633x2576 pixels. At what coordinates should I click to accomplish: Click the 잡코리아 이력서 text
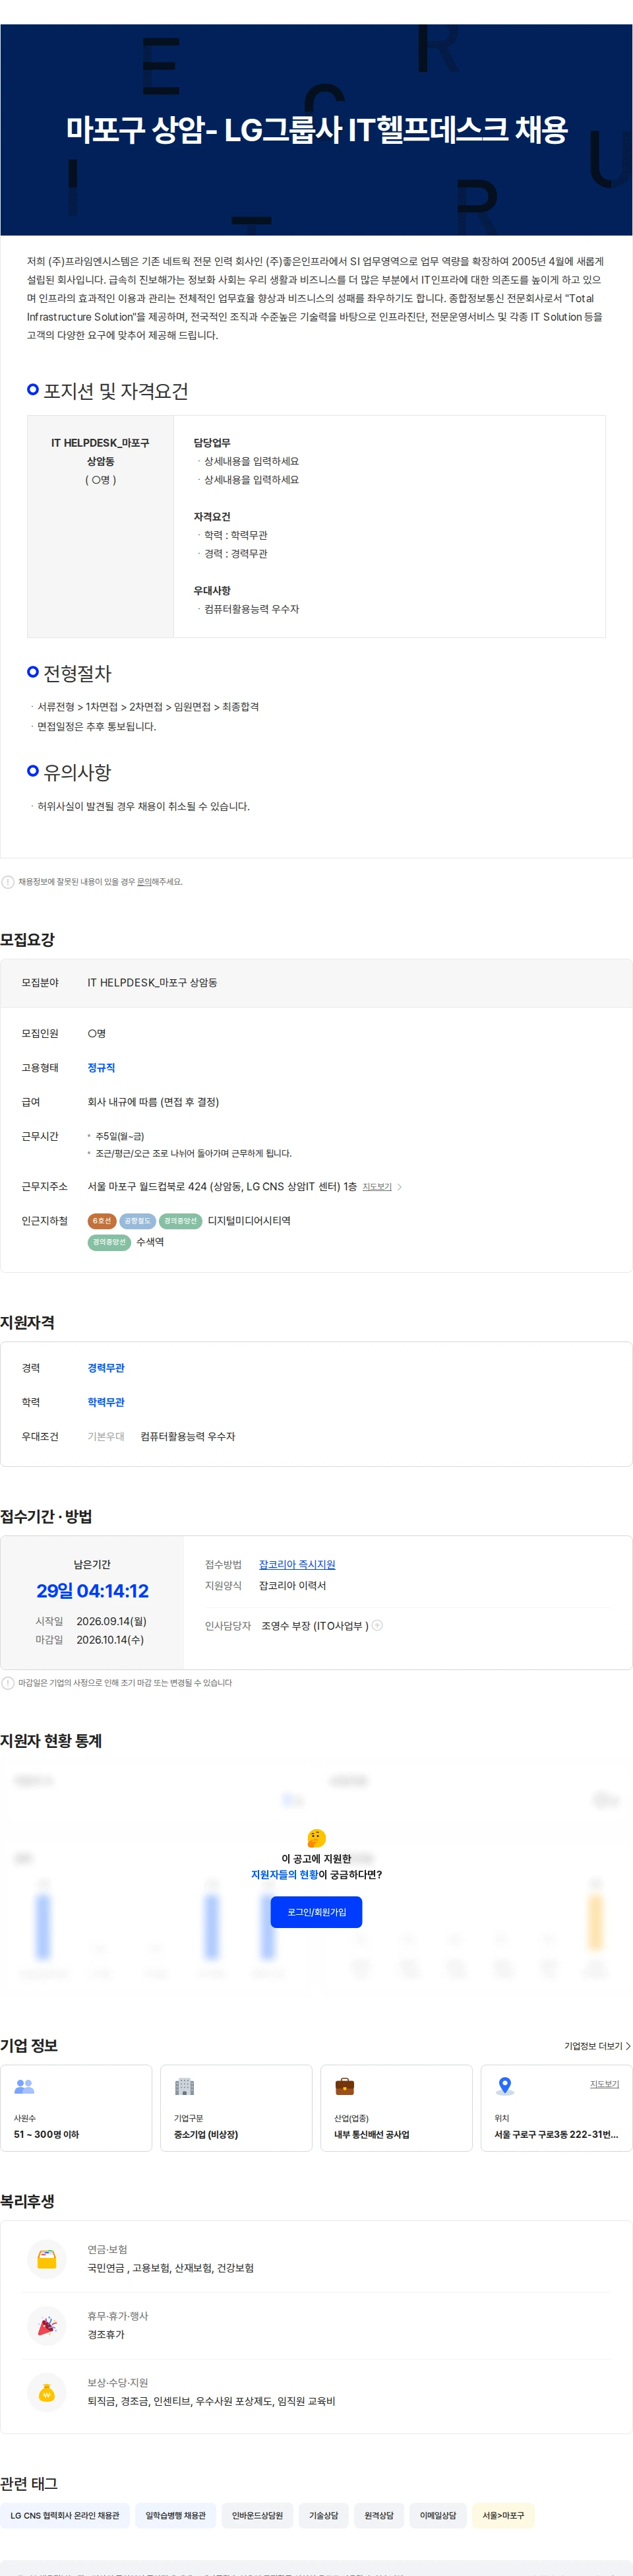coord(292,1585)
